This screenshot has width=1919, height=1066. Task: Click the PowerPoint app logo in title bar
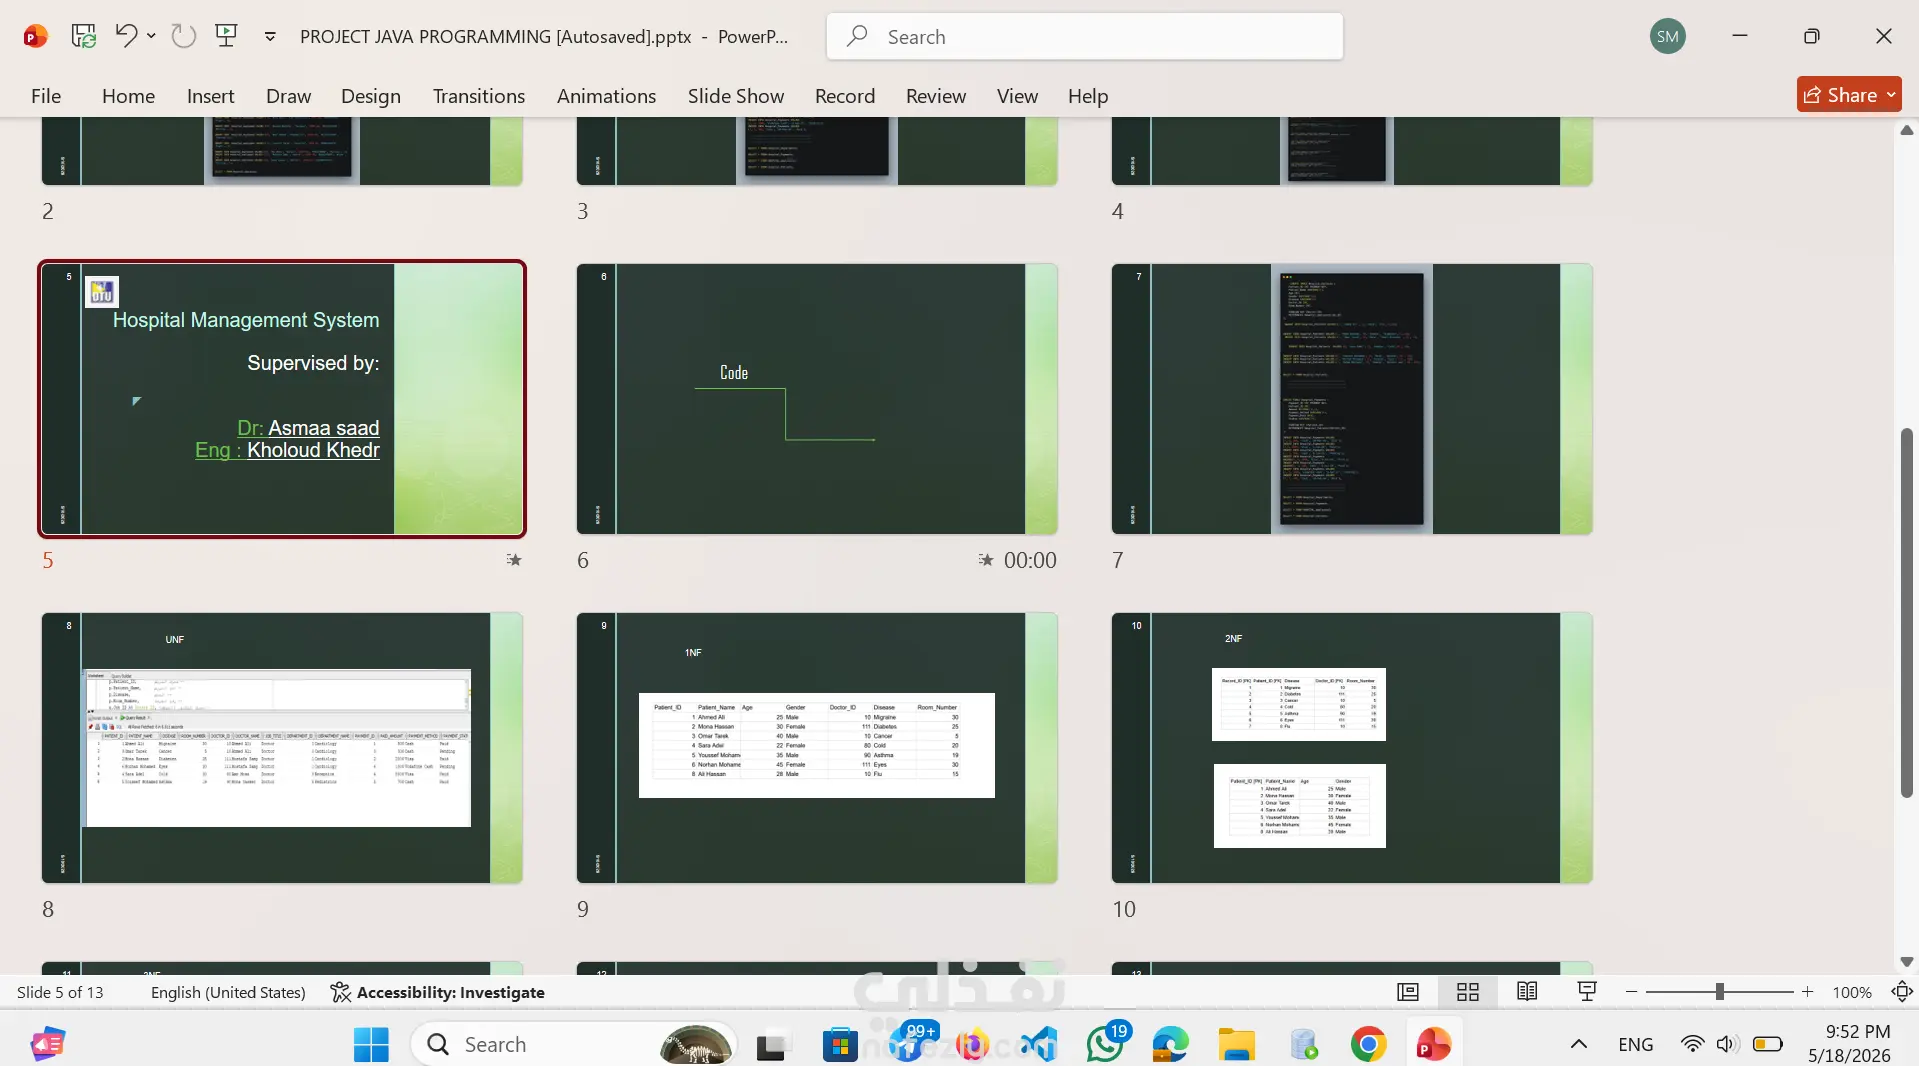[35, 37]
